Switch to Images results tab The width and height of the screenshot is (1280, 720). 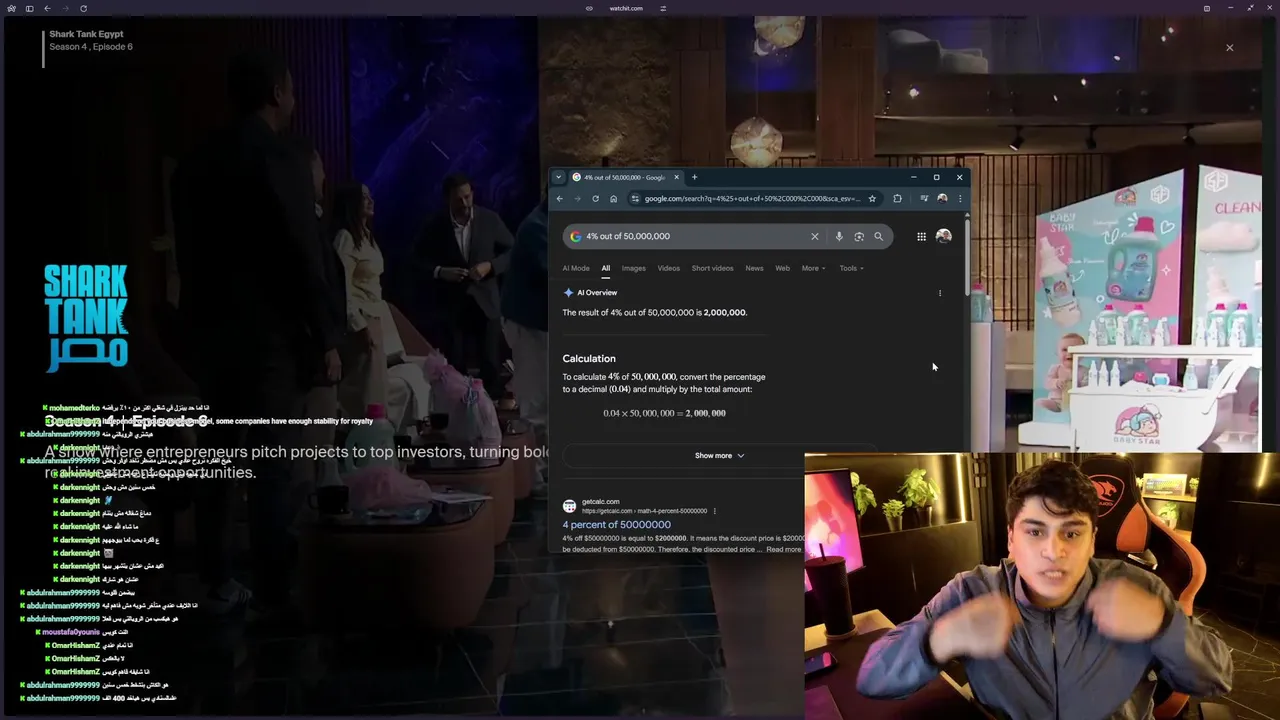tap(633, 268)
